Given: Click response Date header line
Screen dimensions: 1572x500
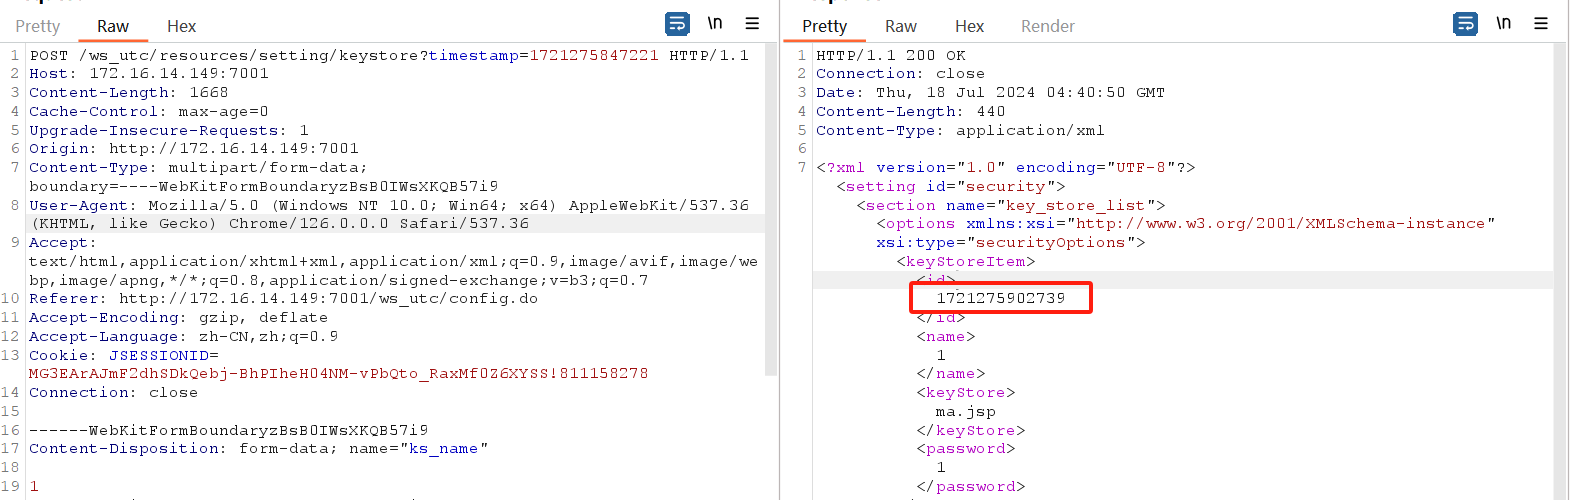Looking at the screenshot, I should tap(991, 92).
